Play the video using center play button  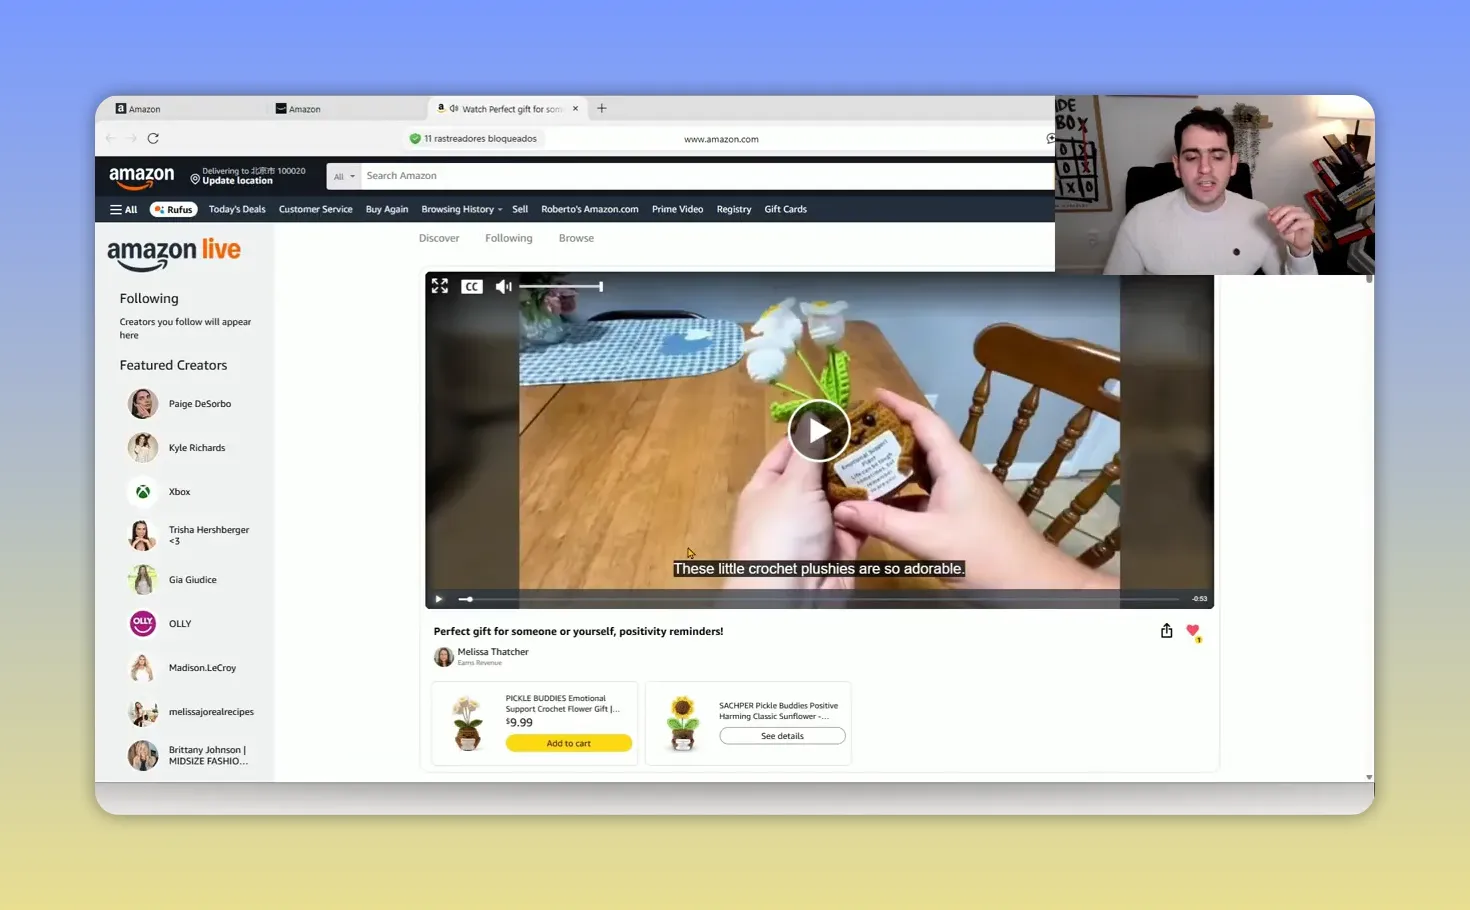819,431
